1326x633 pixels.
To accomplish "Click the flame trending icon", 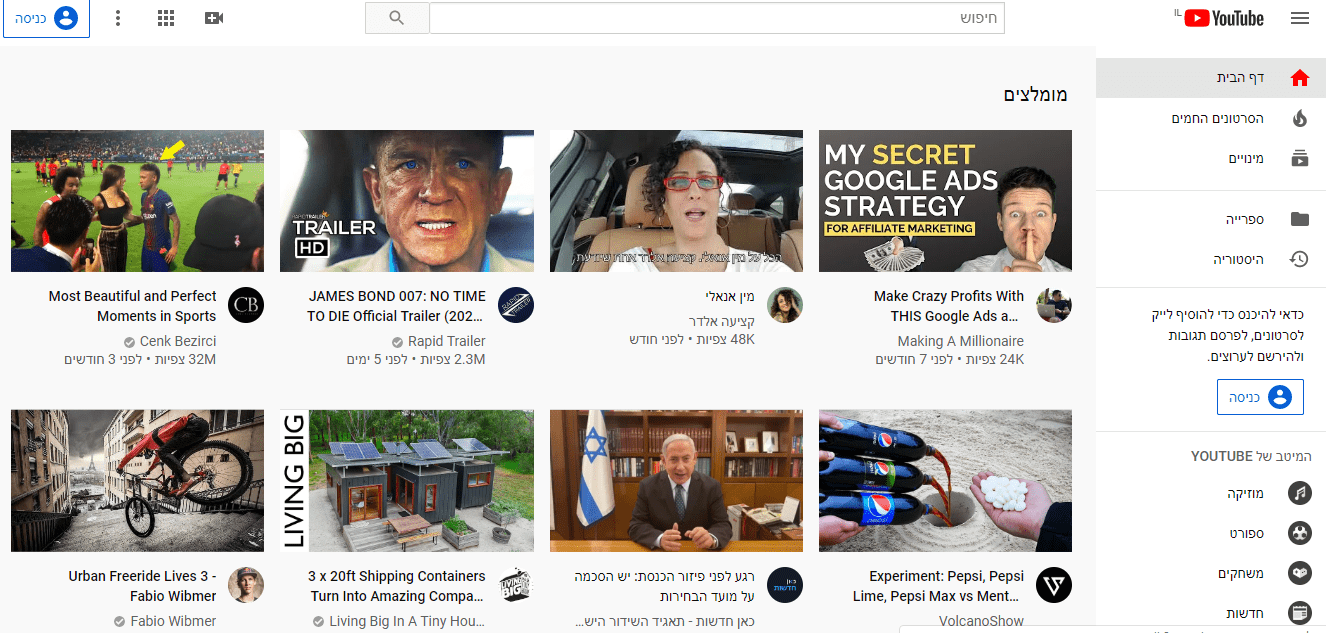I will click(x=1300, y=118).
